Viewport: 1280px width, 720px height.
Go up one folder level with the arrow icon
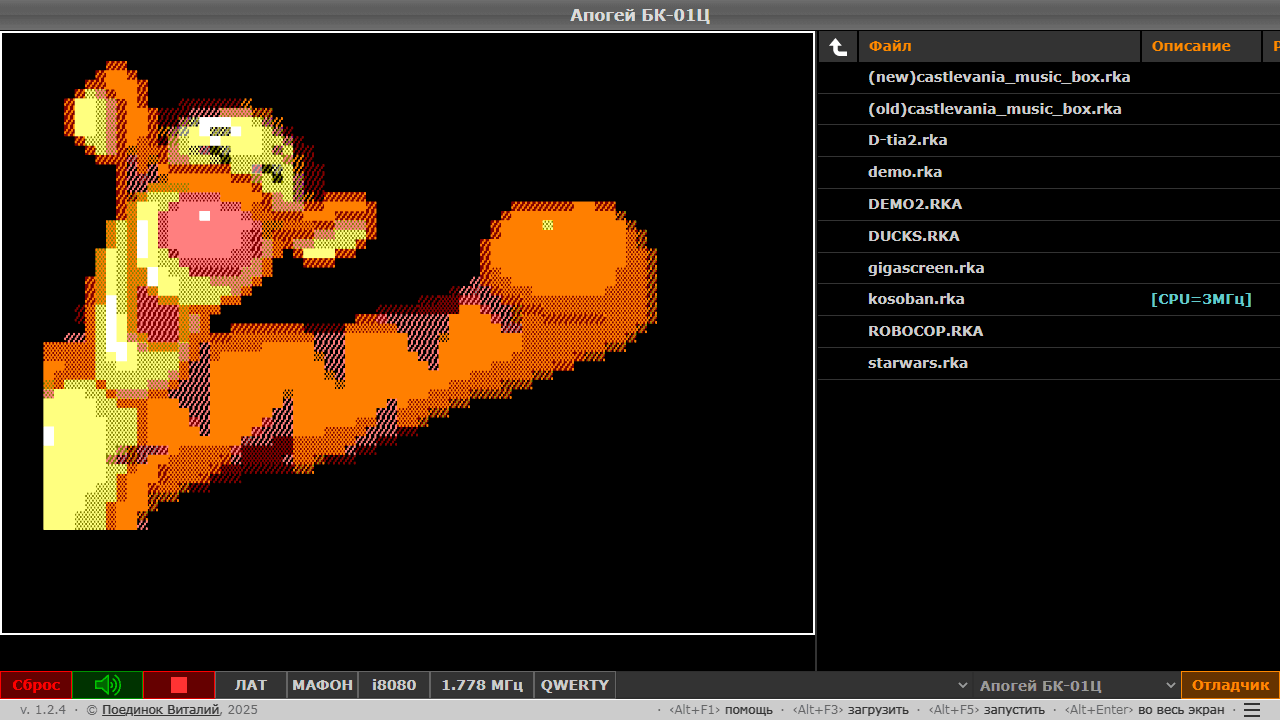coord(838,46)
